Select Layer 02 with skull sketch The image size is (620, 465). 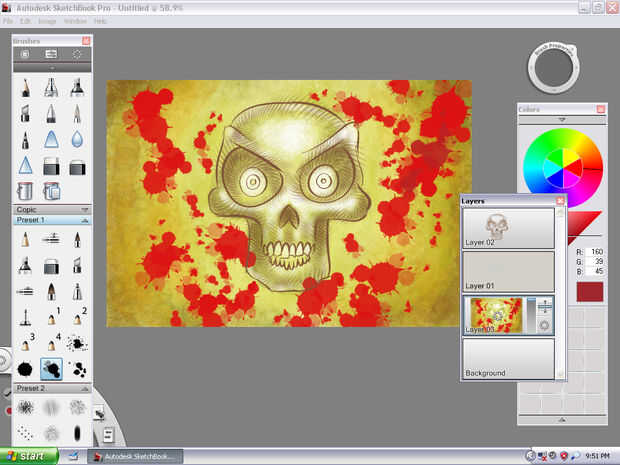coord(508,228)
